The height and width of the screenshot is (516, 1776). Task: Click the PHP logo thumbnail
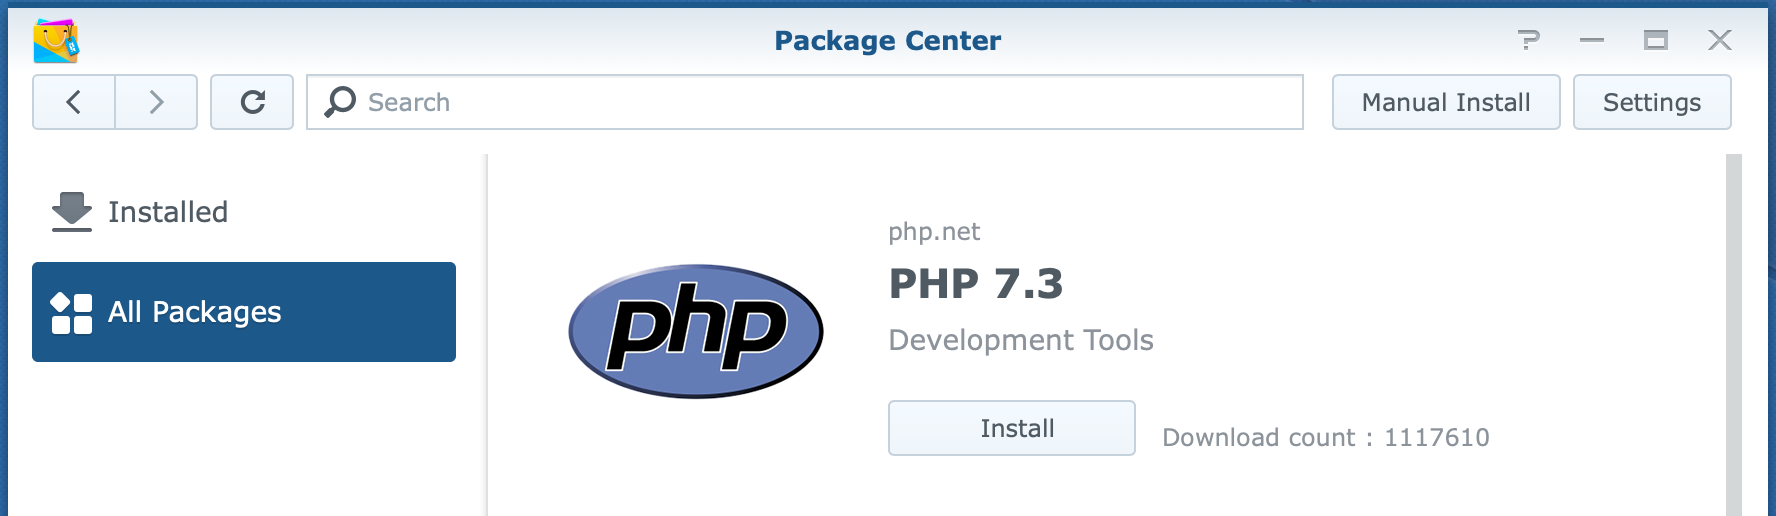(696, 331)
